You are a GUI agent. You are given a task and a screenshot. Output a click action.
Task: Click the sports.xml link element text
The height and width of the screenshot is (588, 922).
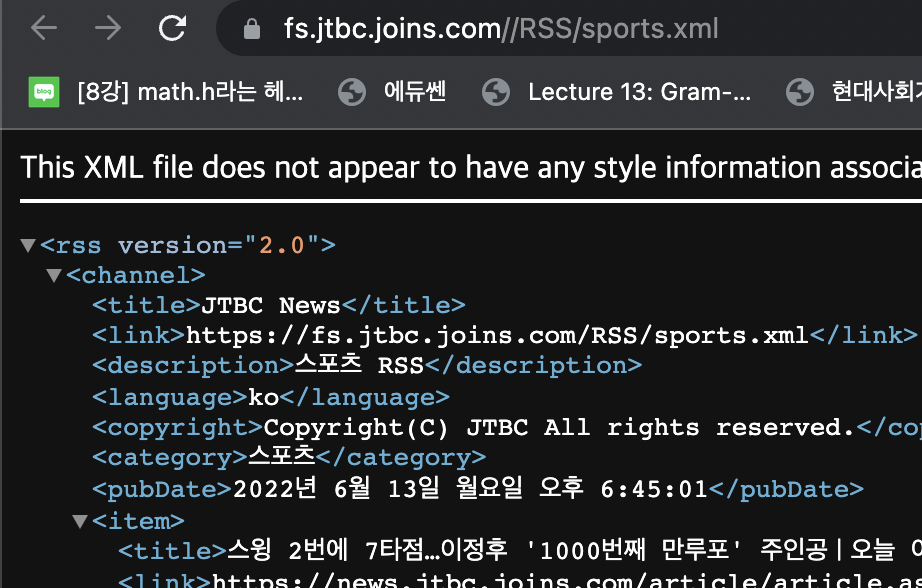point(497,335)
